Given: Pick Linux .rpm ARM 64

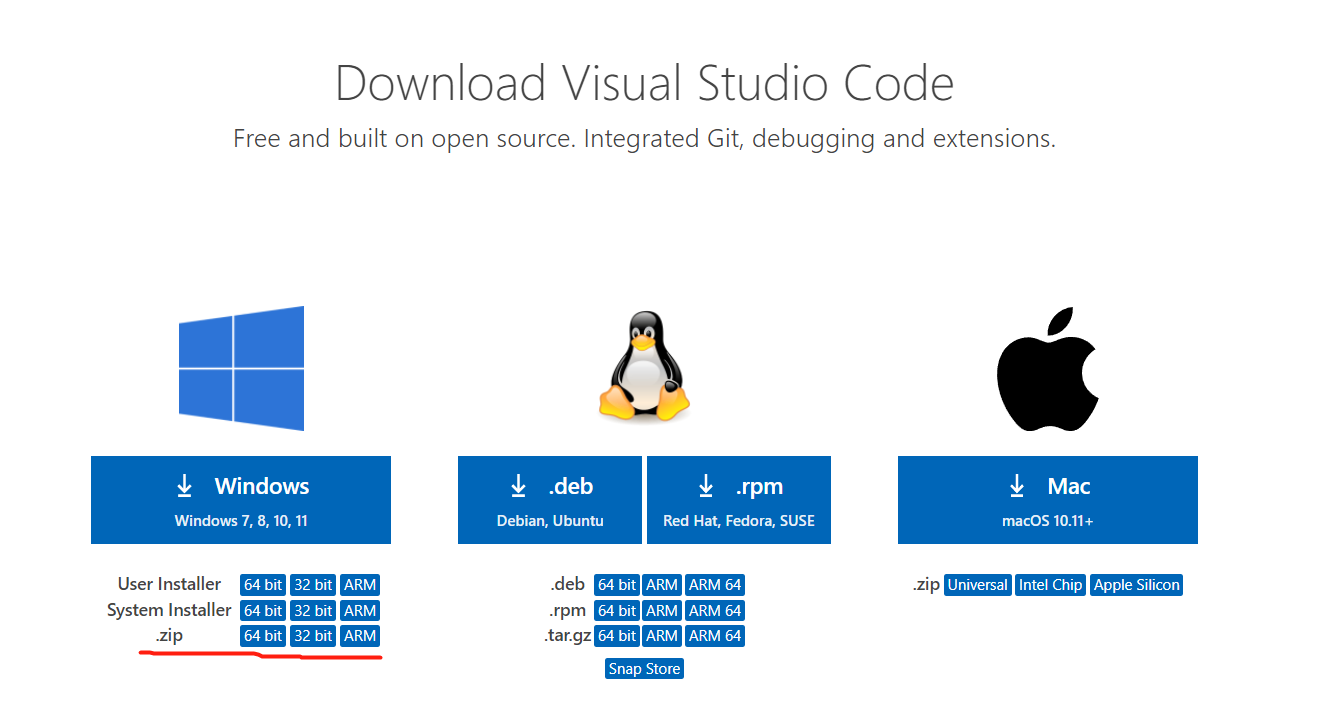Looking at the screenshot, I should tap(715, 611).
